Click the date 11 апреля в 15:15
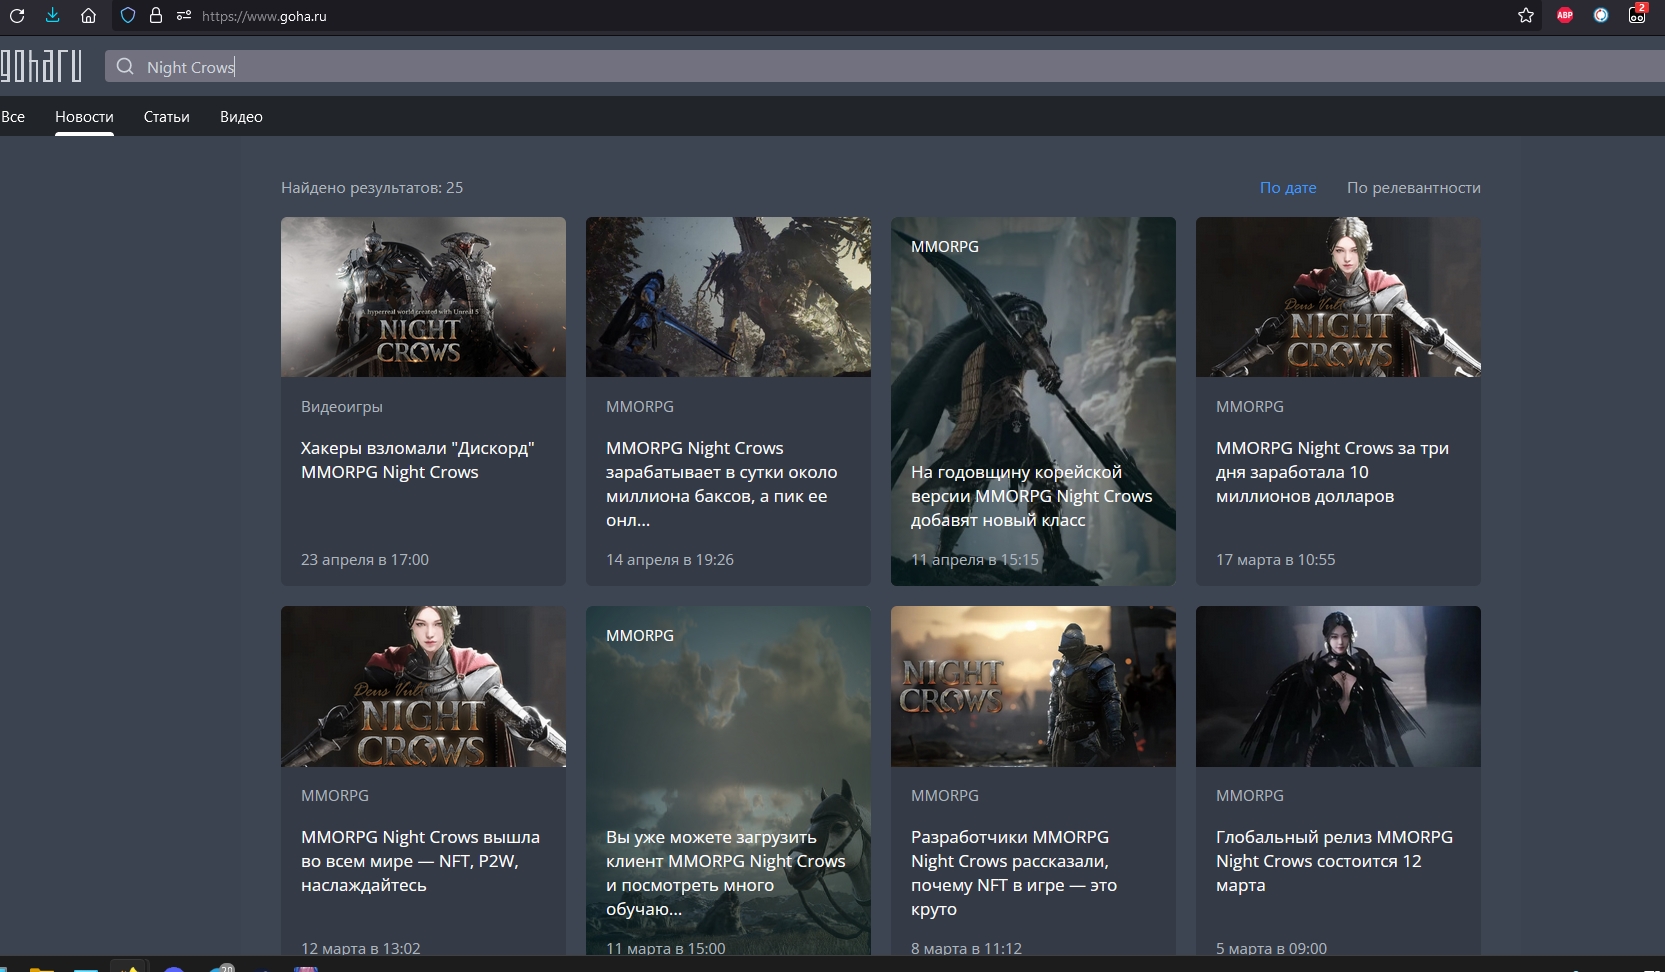 [x=975, y=560]
